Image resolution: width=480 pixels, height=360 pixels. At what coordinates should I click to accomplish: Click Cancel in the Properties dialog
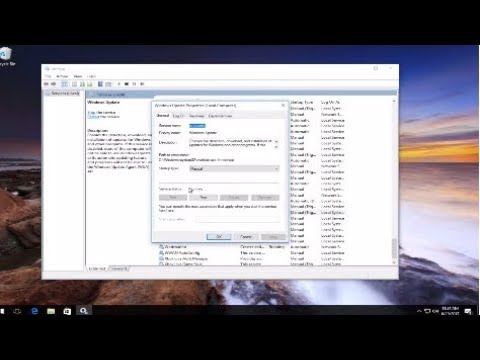(x=246, y=236)
